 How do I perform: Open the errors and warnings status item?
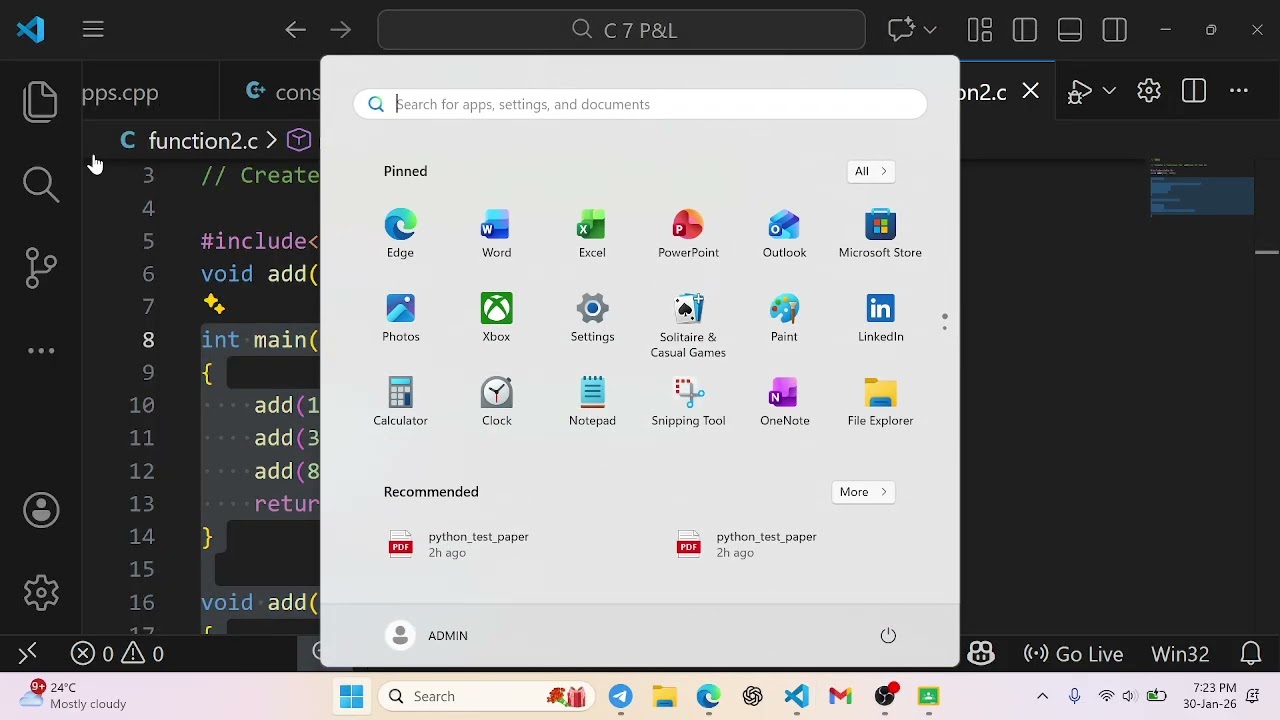pos(118,654)
